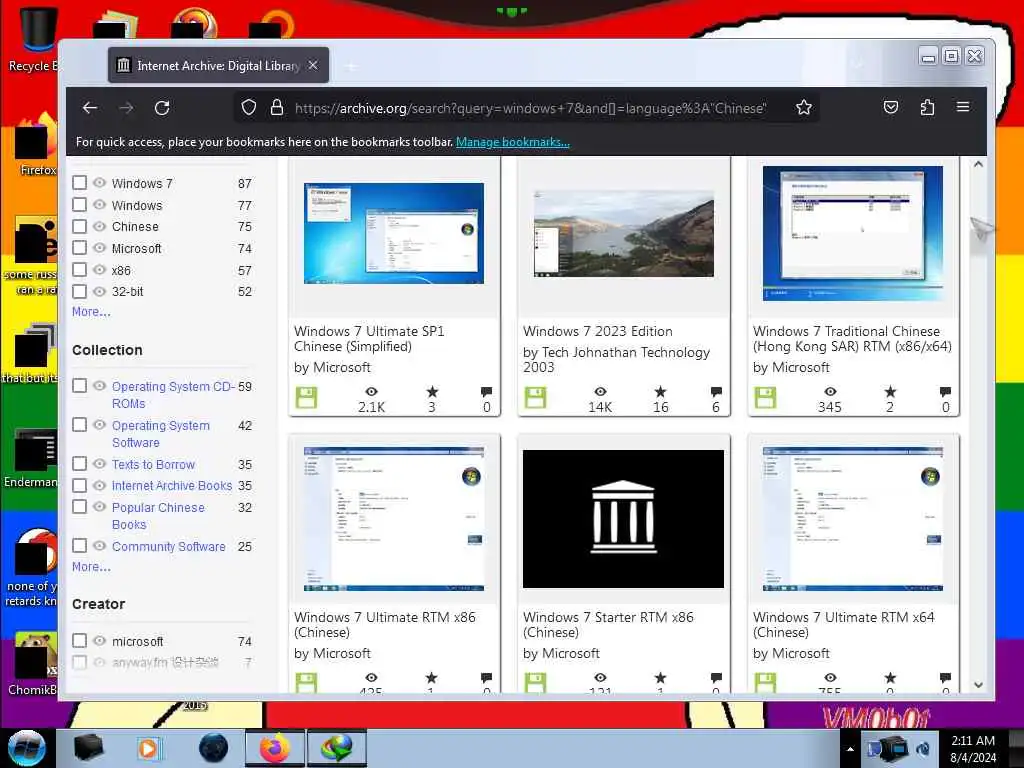Show site security info via padlock icon
Screen dimensions: 1024x768
(x=277, y=107)
